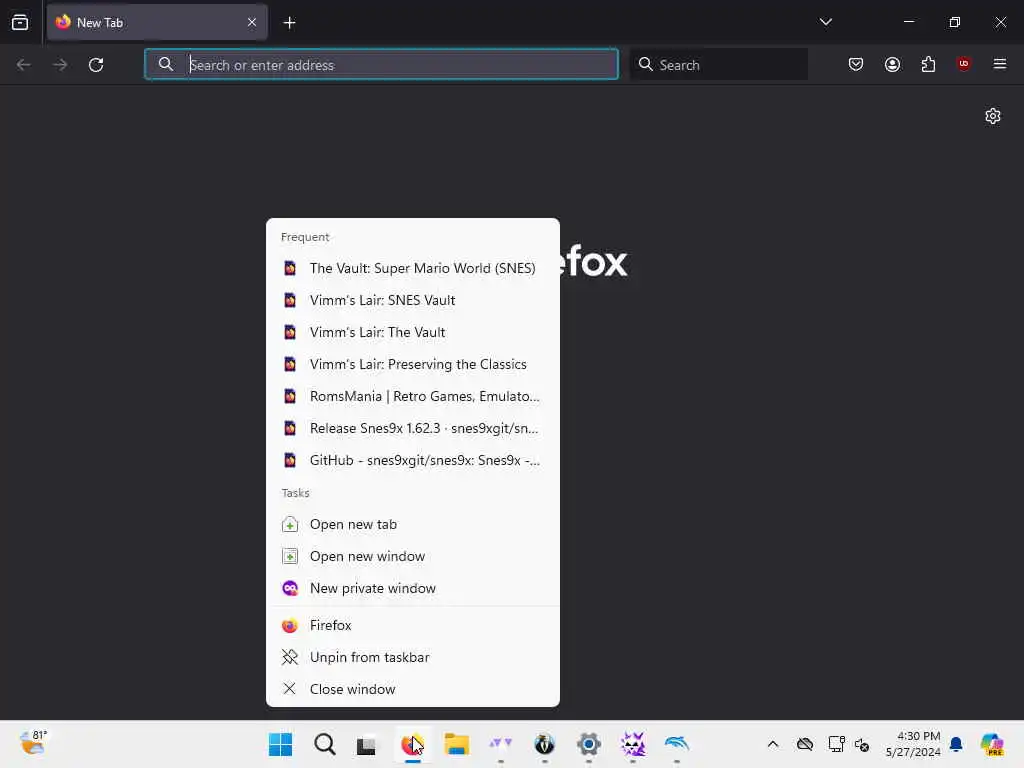This screenshot has width=1024, height=768.
Task: Open new tab personalize gear icon
Action: [993, 116]
